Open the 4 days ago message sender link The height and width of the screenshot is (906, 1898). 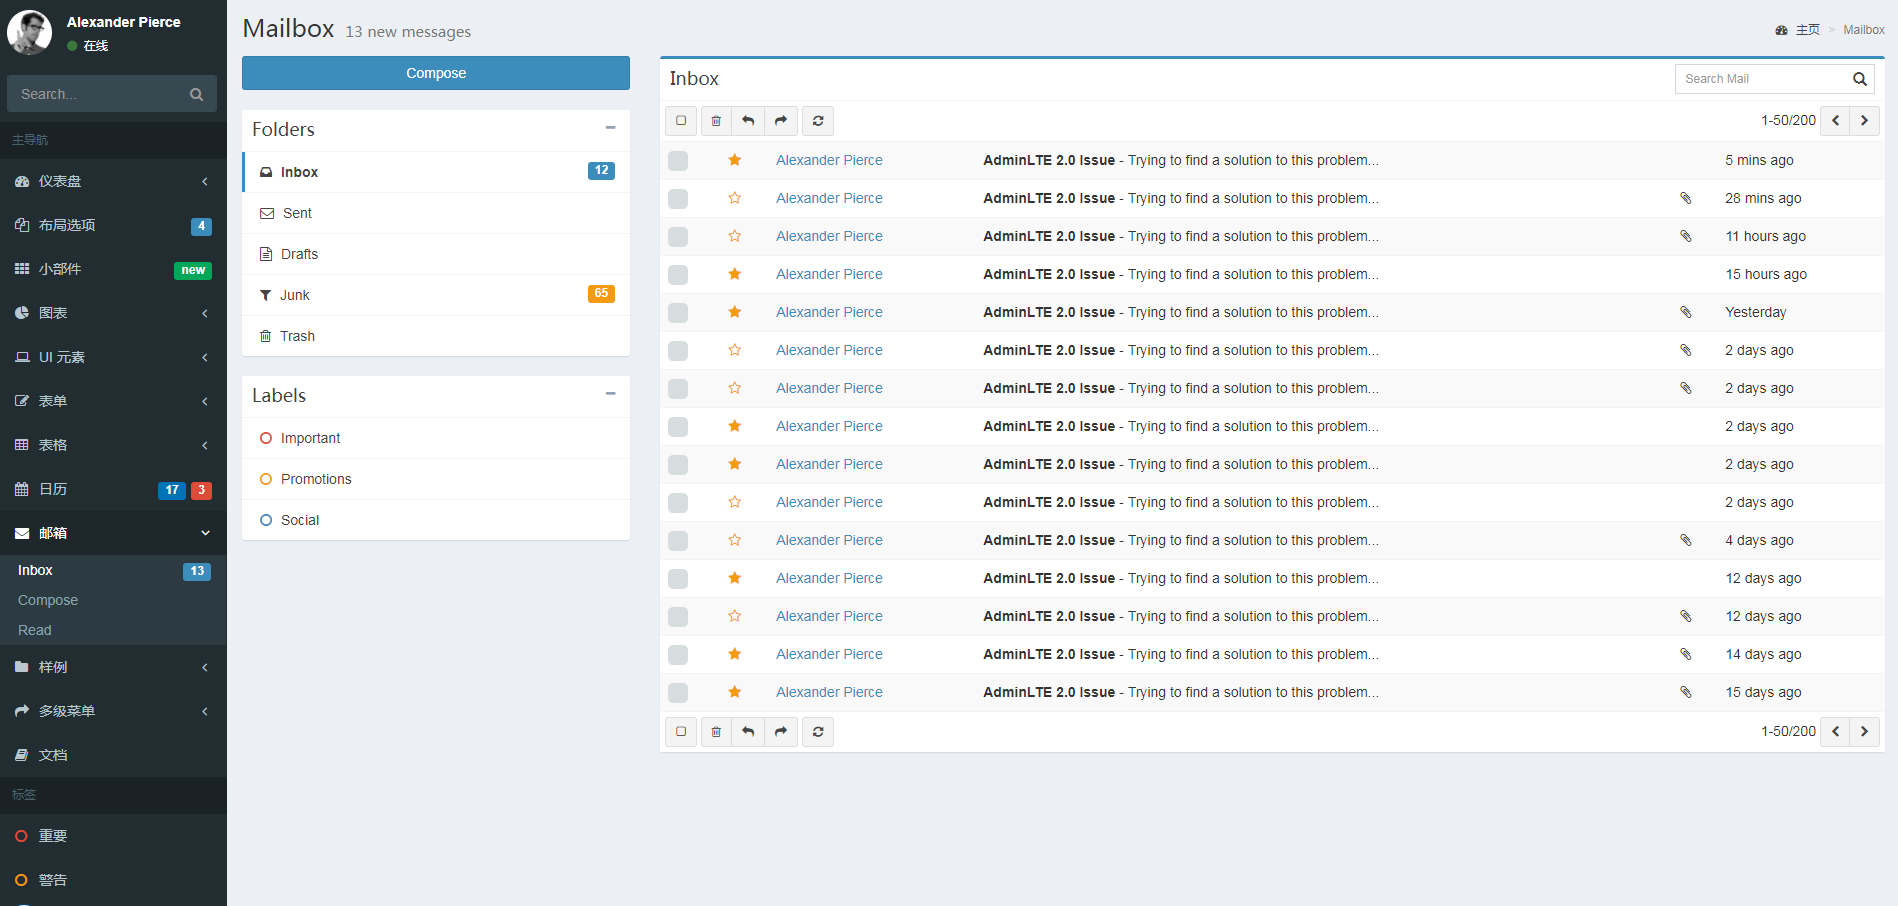829,540
